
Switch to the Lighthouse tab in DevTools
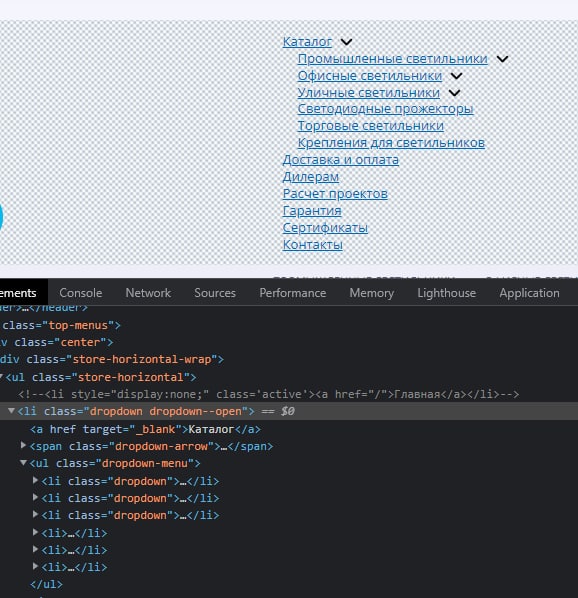[446, 293]
